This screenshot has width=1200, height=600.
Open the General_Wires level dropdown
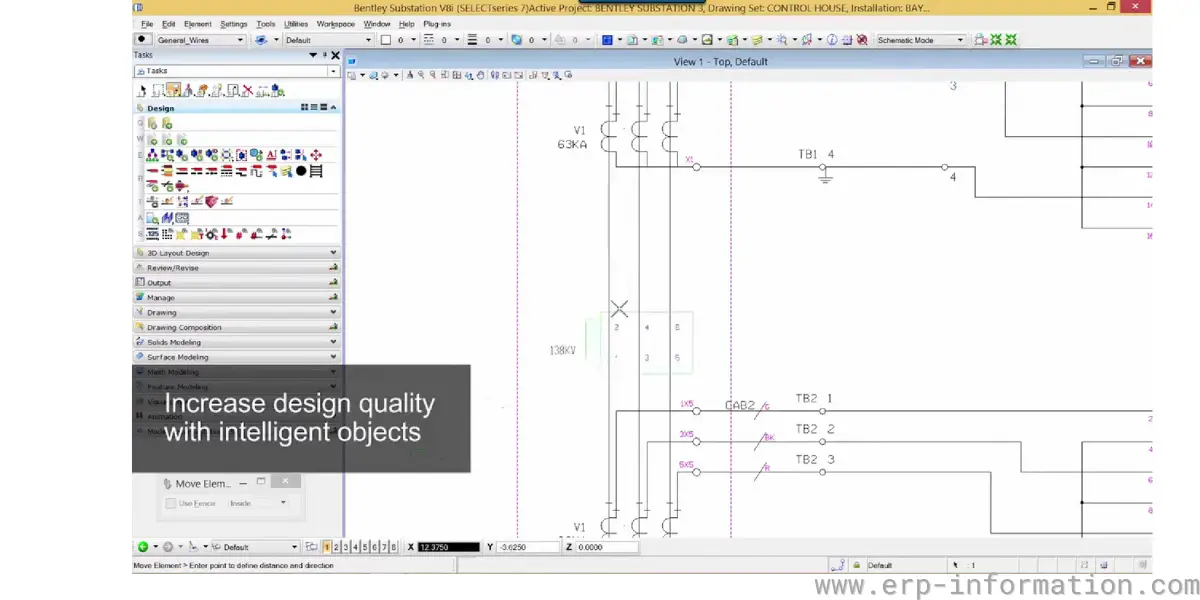click(241, 40)
